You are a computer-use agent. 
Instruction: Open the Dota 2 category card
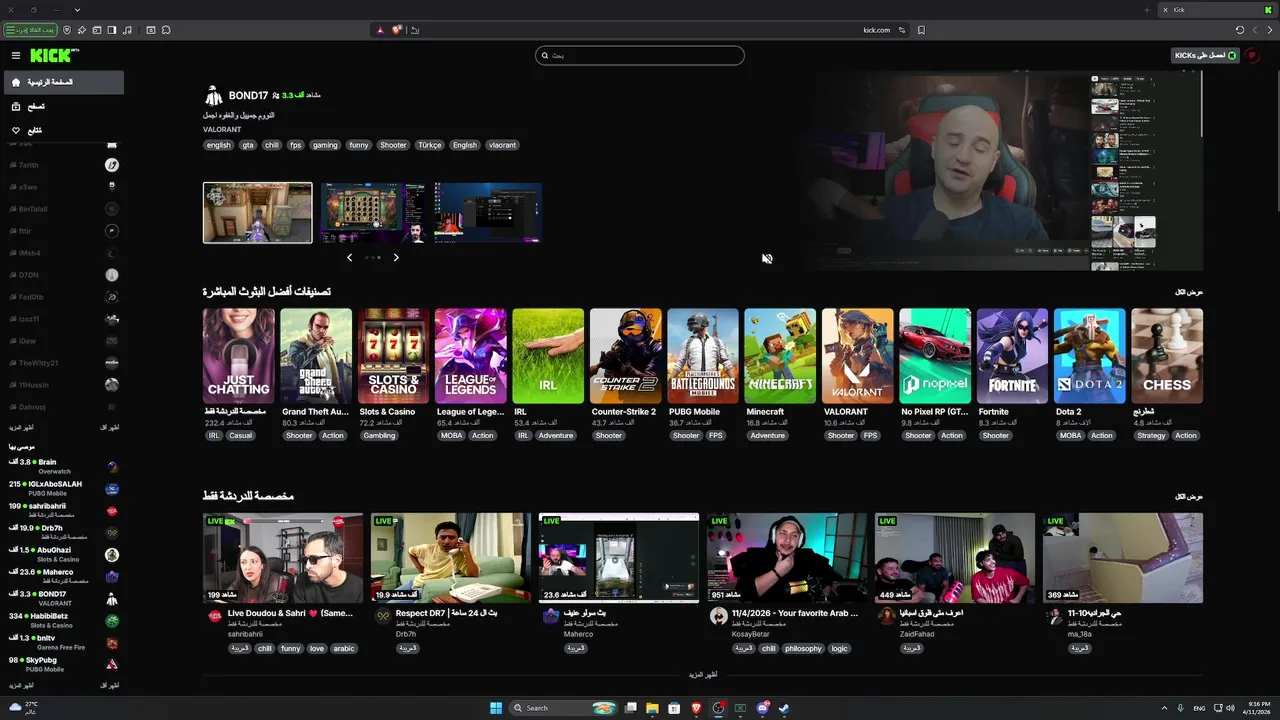1090,356
